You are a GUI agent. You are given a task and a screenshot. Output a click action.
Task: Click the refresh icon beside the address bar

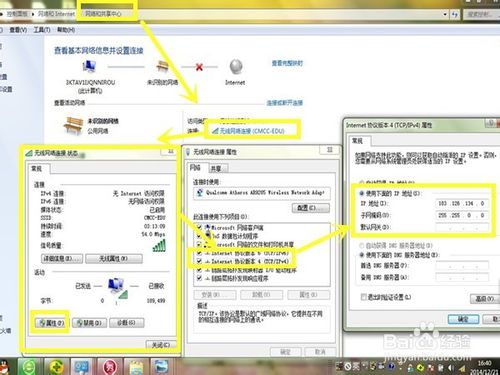click(x=455, y=14)
